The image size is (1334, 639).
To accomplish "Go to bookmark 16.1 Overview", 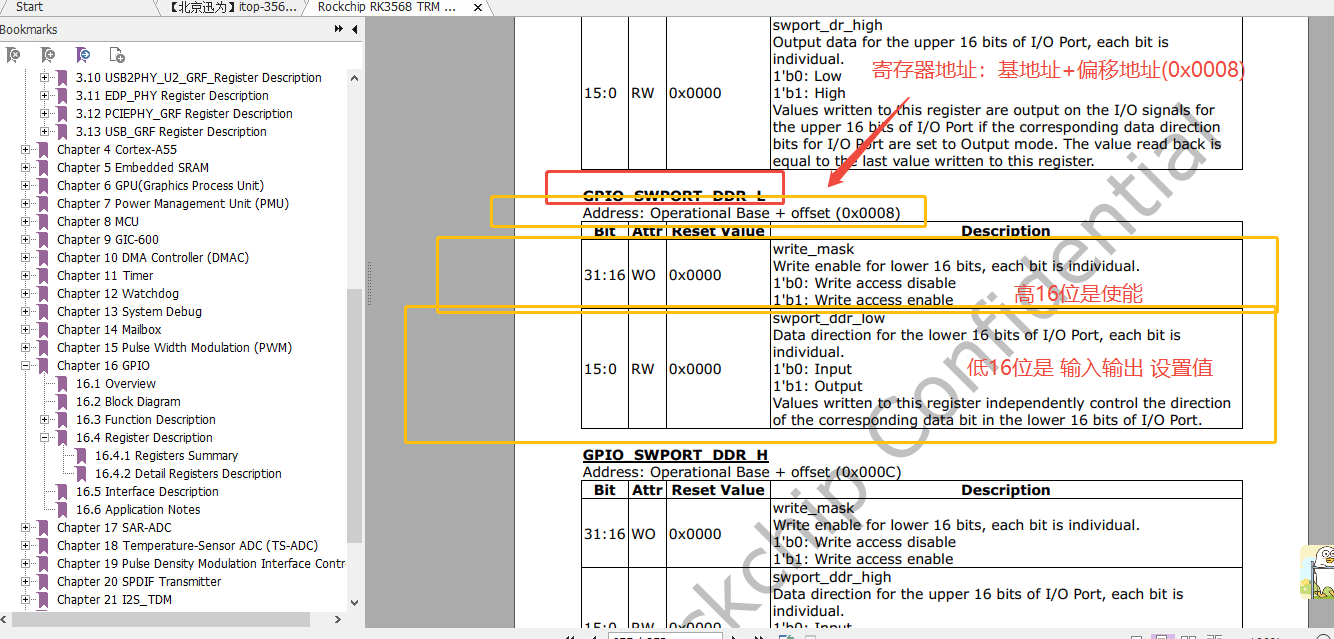I will [x=116, y=384].
